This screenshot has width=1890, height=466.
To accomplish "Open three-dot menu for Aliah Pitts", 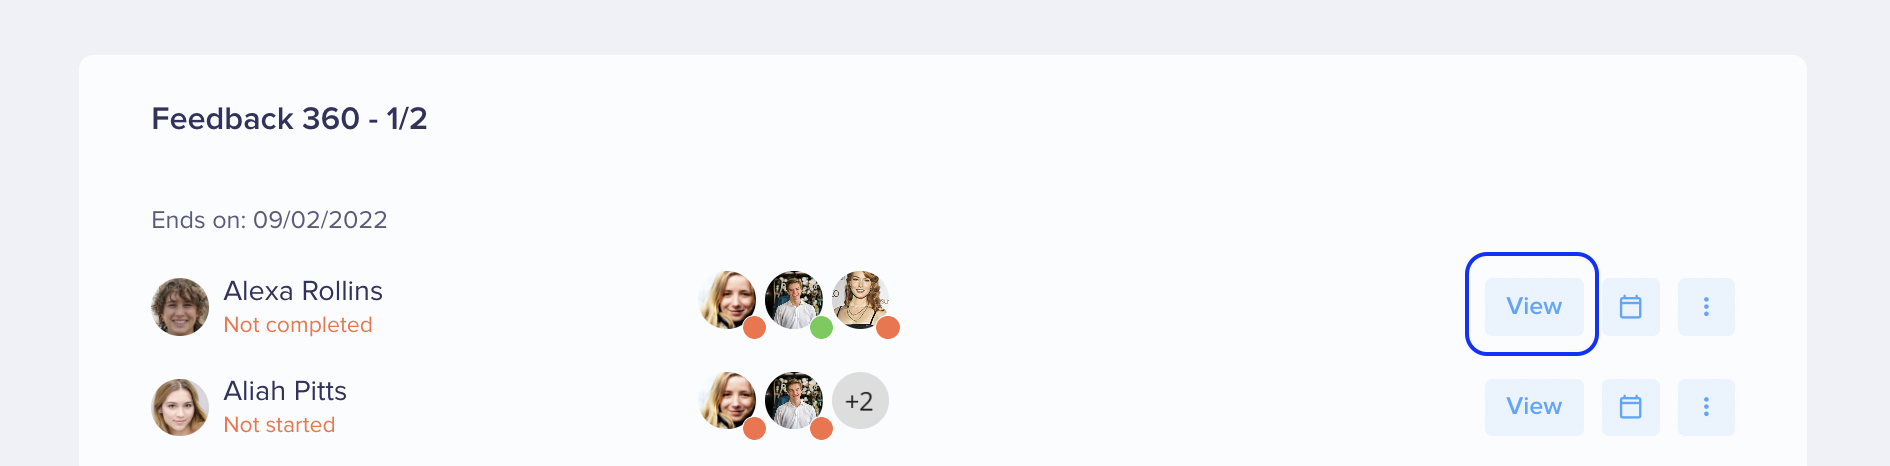I will 1706,407.
